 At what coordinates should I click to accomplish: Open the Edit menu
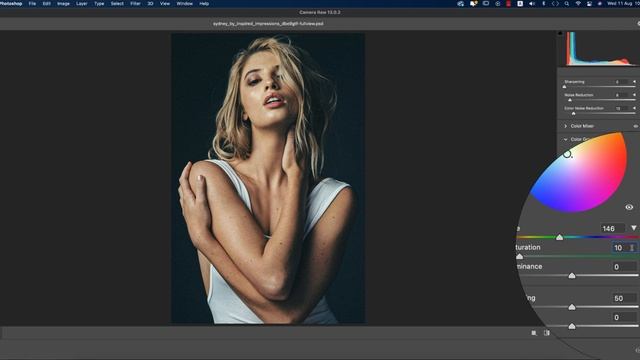47,4
